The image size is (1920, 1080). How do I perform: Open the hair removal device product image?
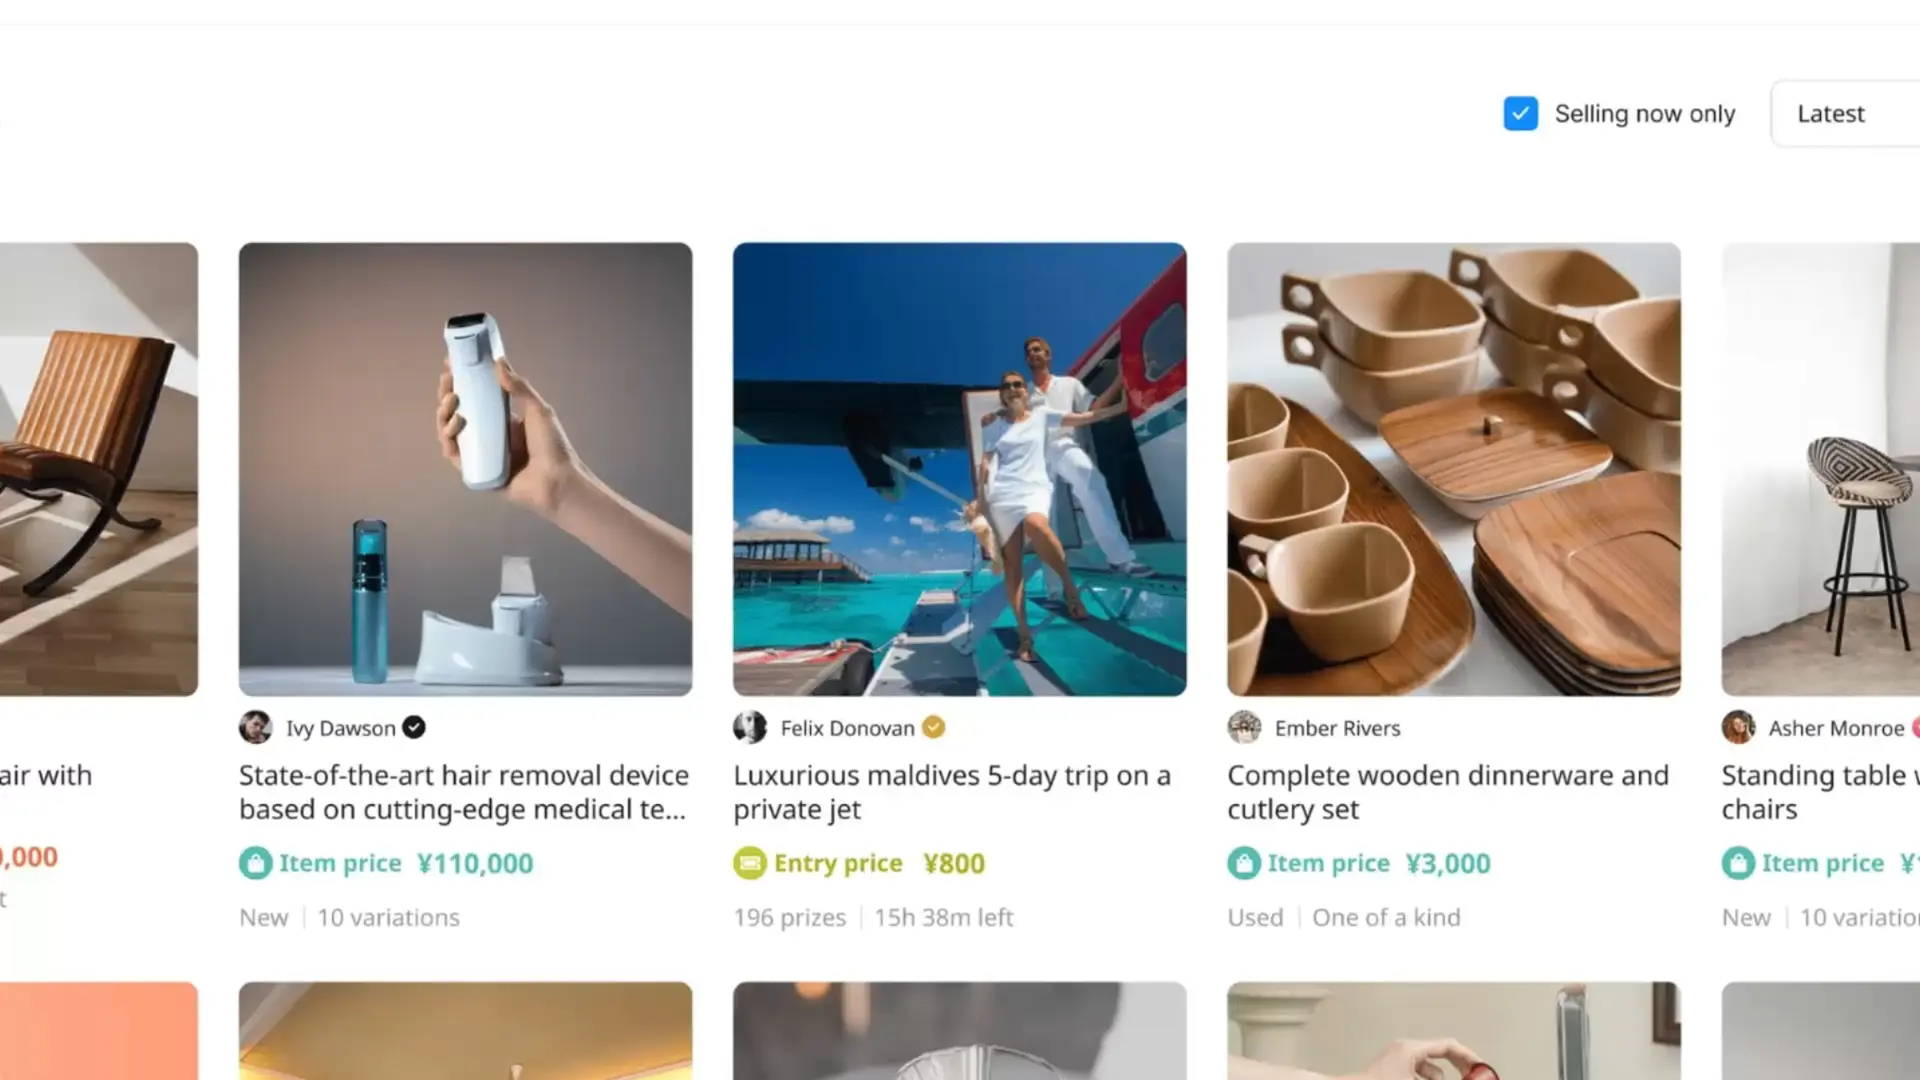465,469
